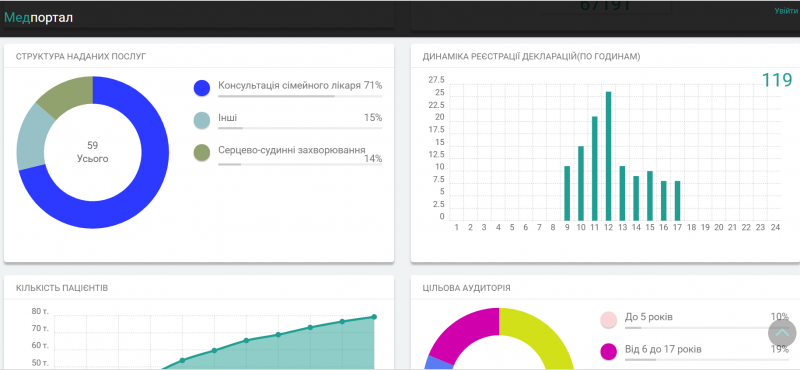Click the Цільова аудиторія card title

pyautogui.click(x=467, y=288)
